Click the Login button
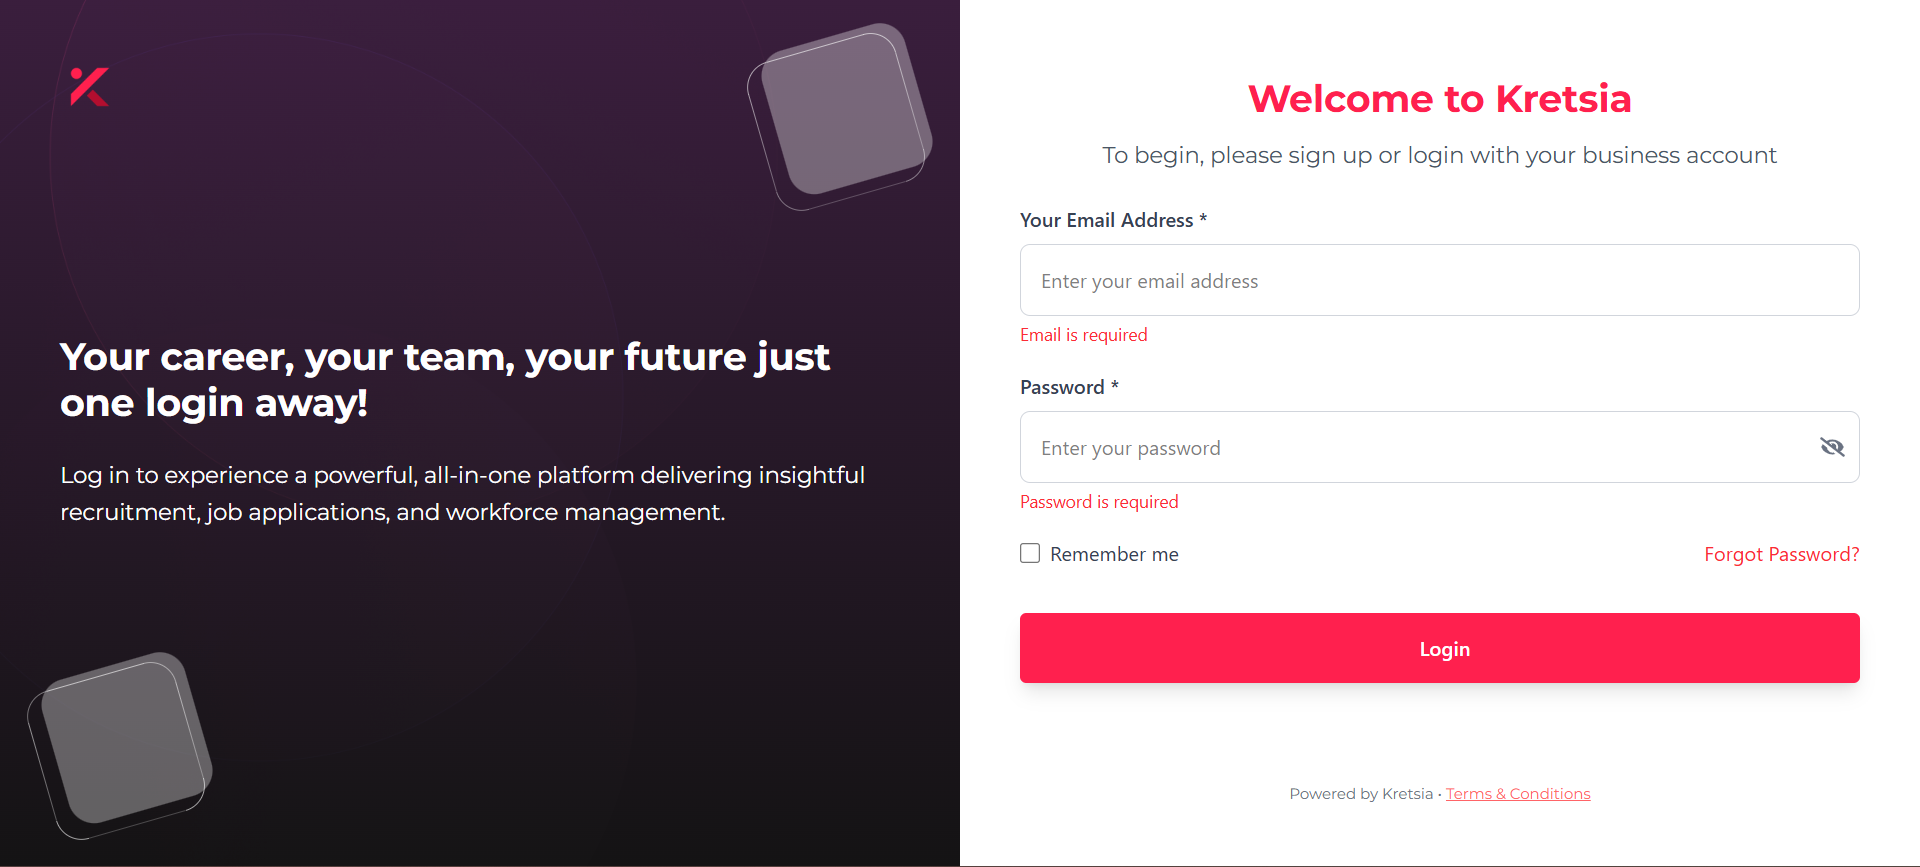The width and height of the screenshot is (1920, 867). pyautogui.click(x=1440, y=648)
